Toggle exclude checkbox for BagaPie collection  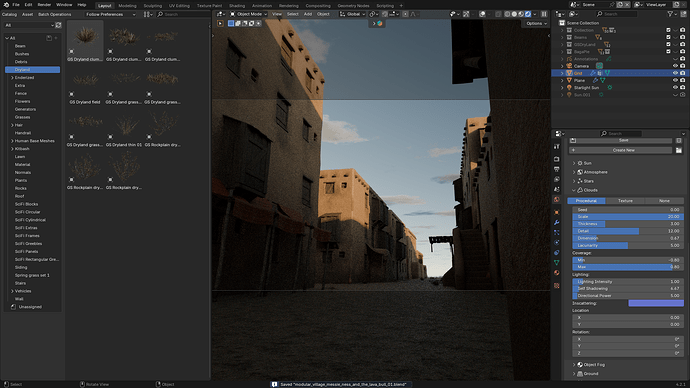[x=668, y=51]
